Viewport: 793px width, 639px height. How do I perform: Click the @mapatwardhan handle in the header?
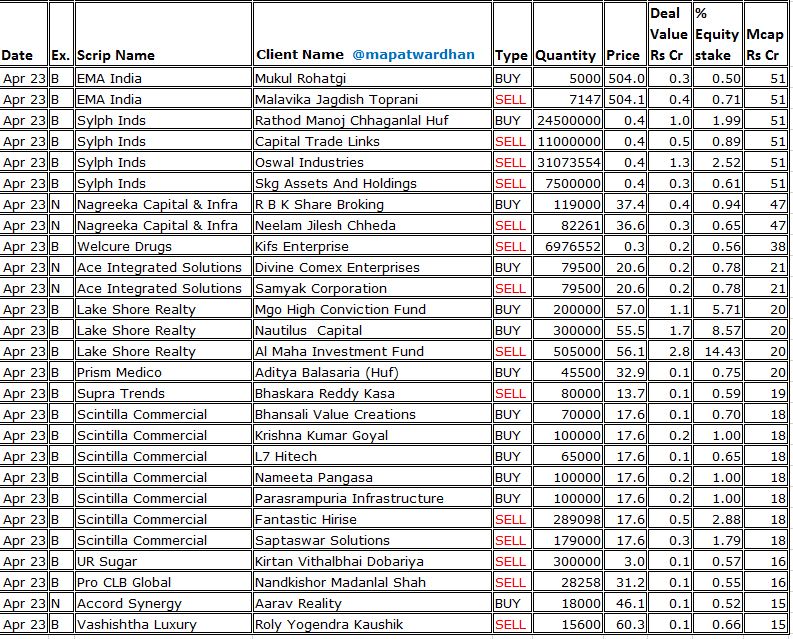[x=413, y=55]
